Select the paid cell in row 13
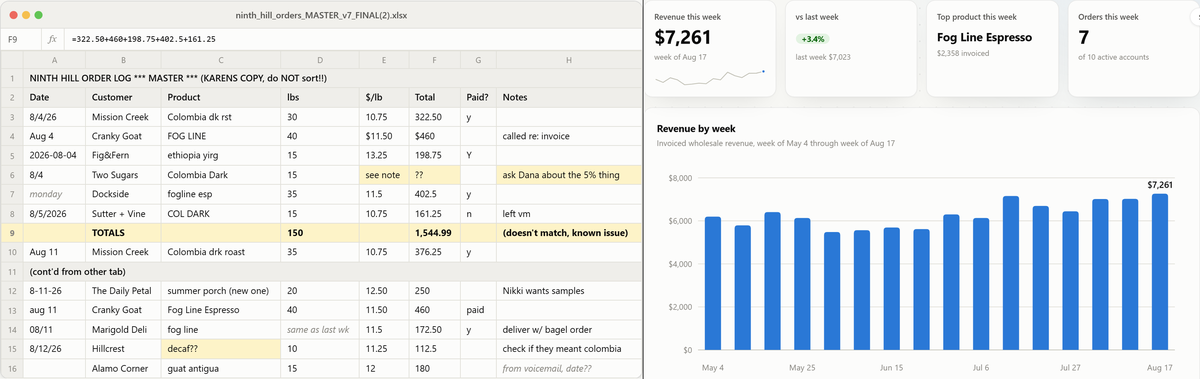The height and width of the screenshot is (379, 1200). pos(478,310)
